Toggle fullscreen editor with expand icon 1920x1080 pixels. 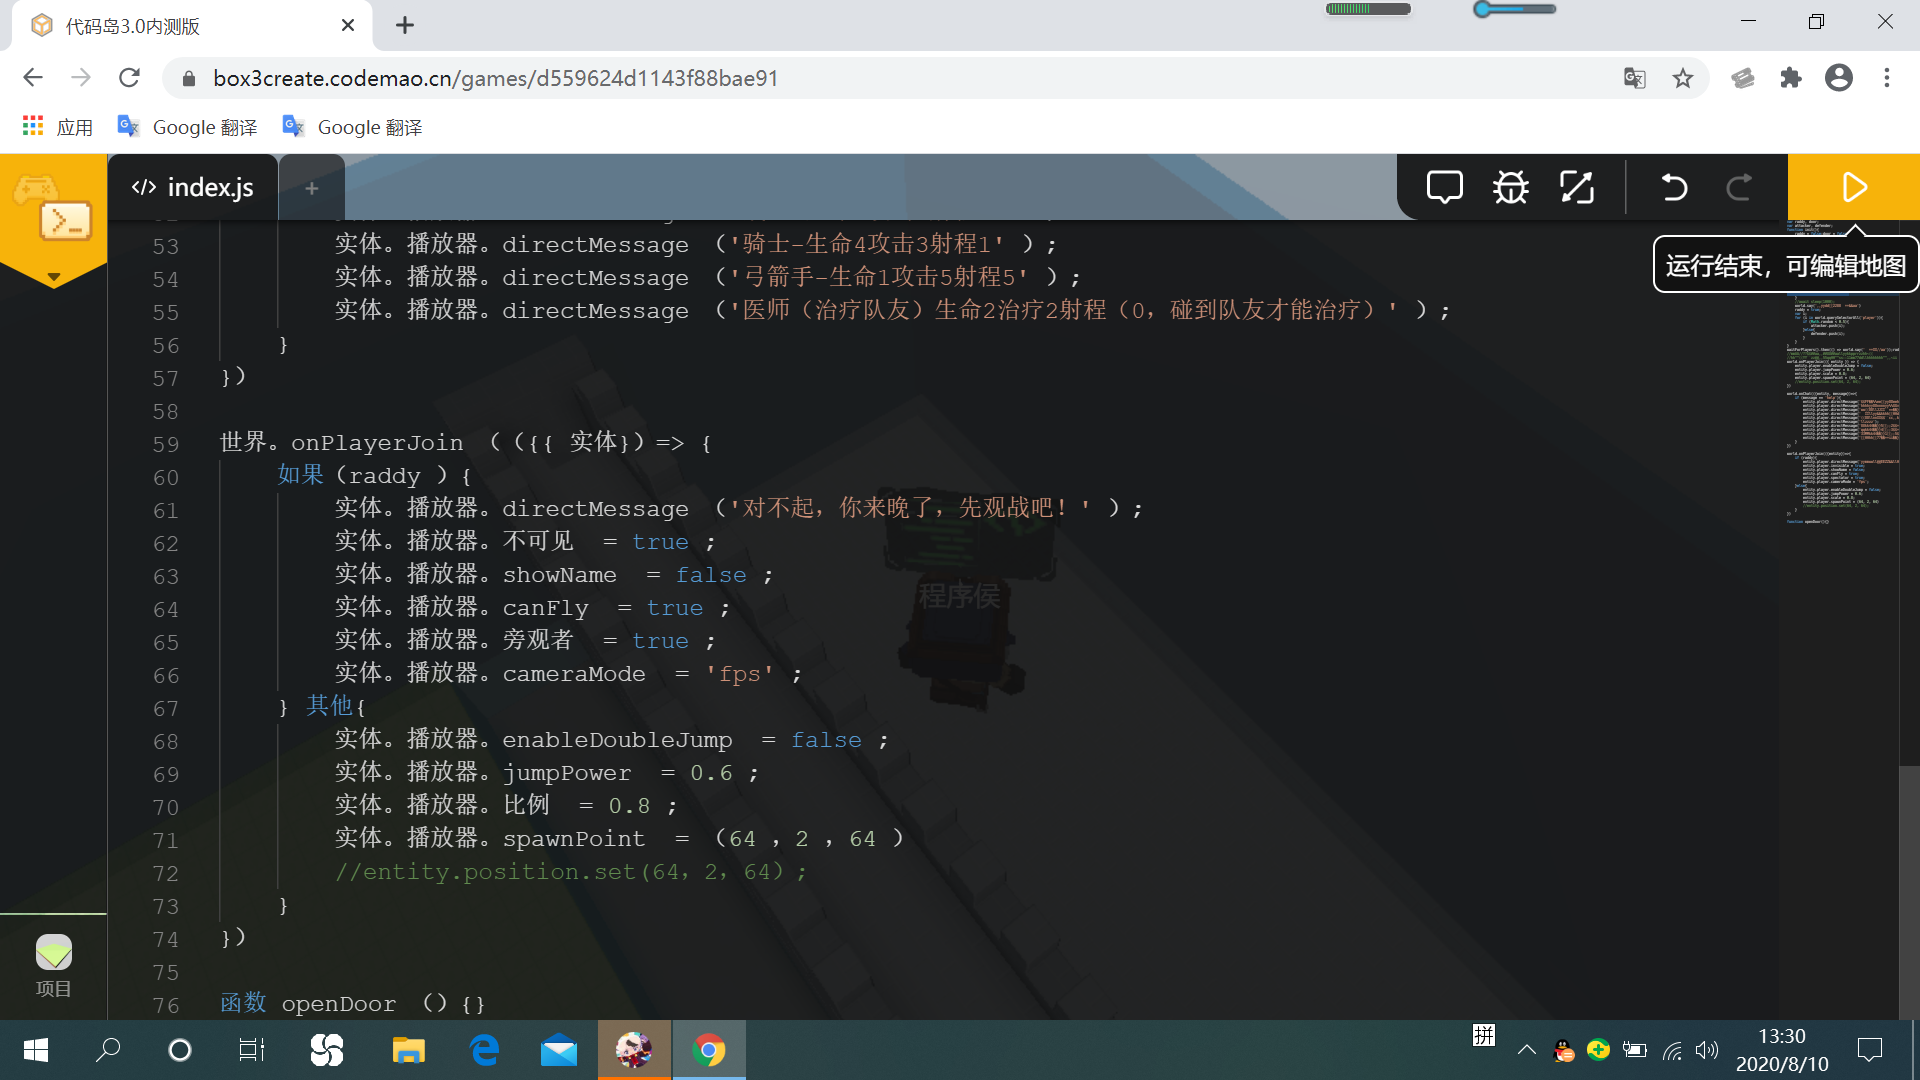[1577, 187]
